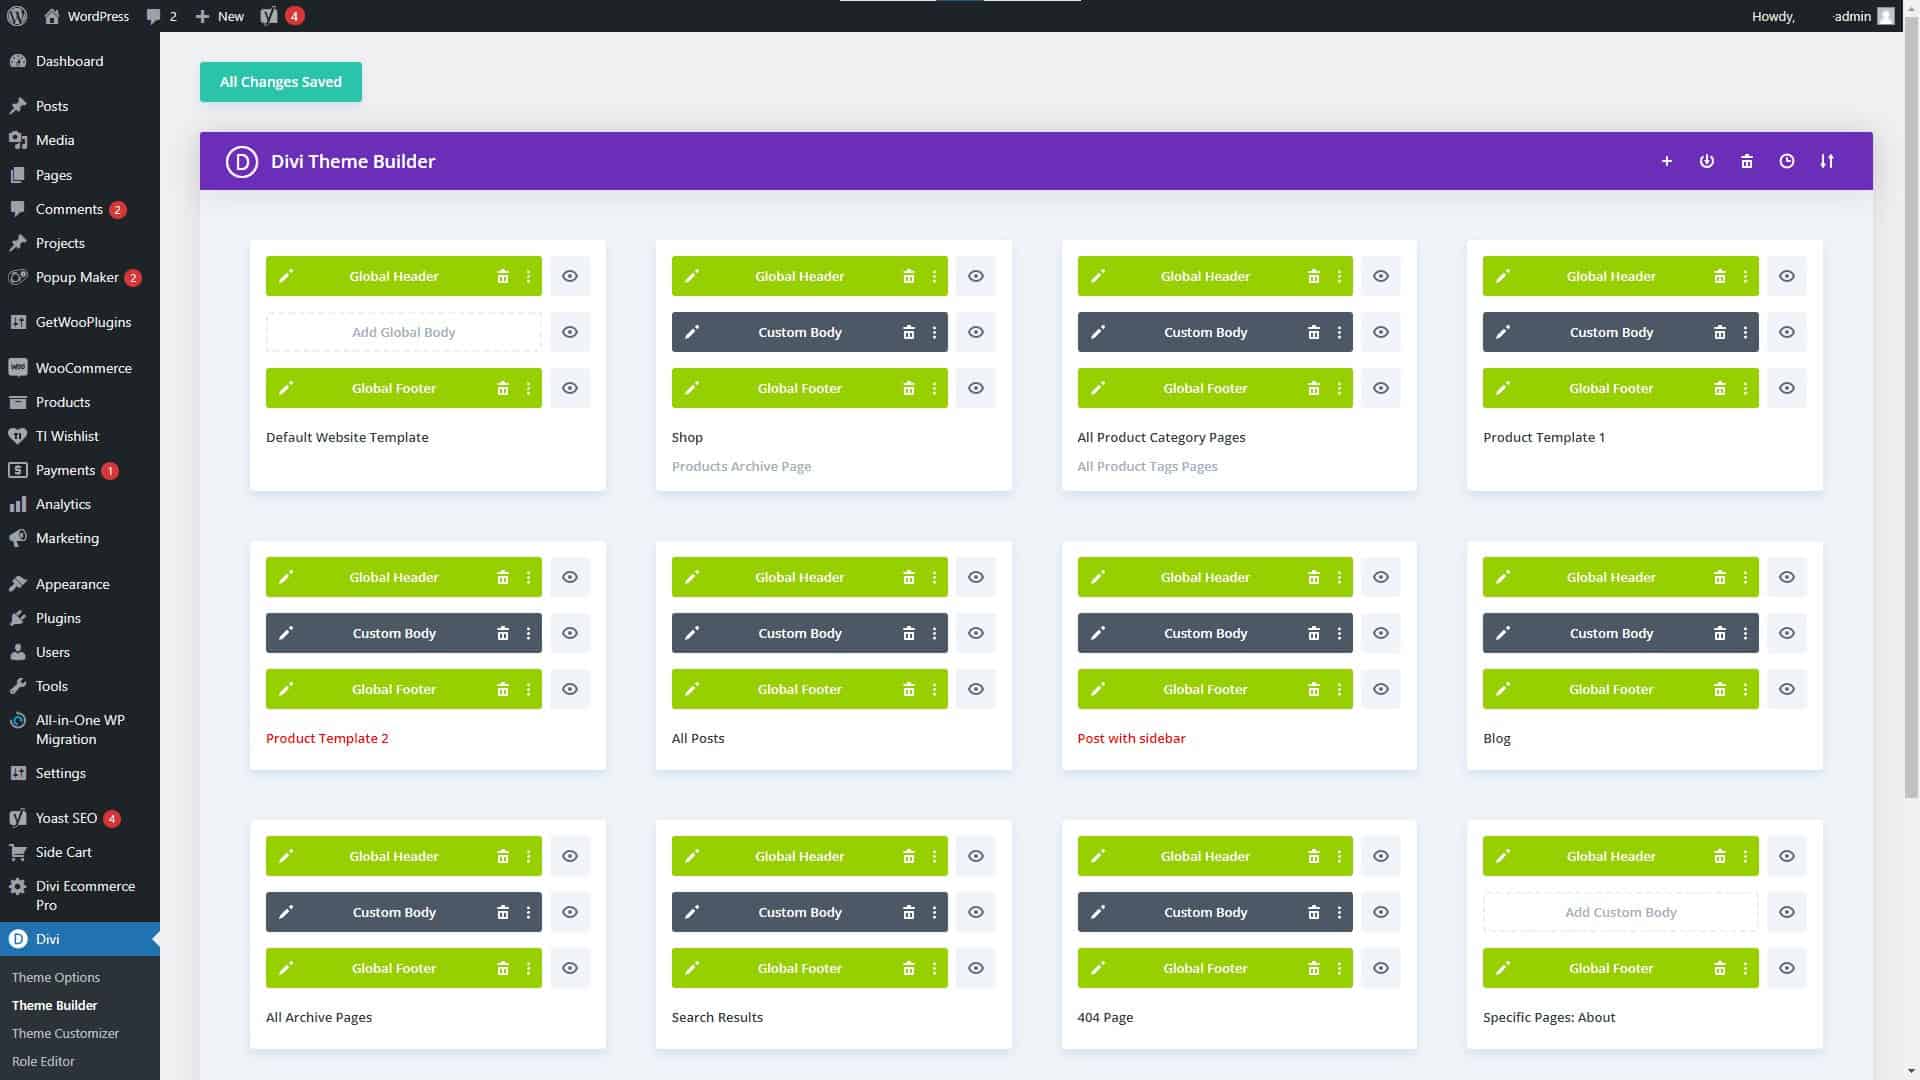Click Add Custom Body in Specific Pages: About
The image size is (1920, 1080).
[x=1620, y=912]
